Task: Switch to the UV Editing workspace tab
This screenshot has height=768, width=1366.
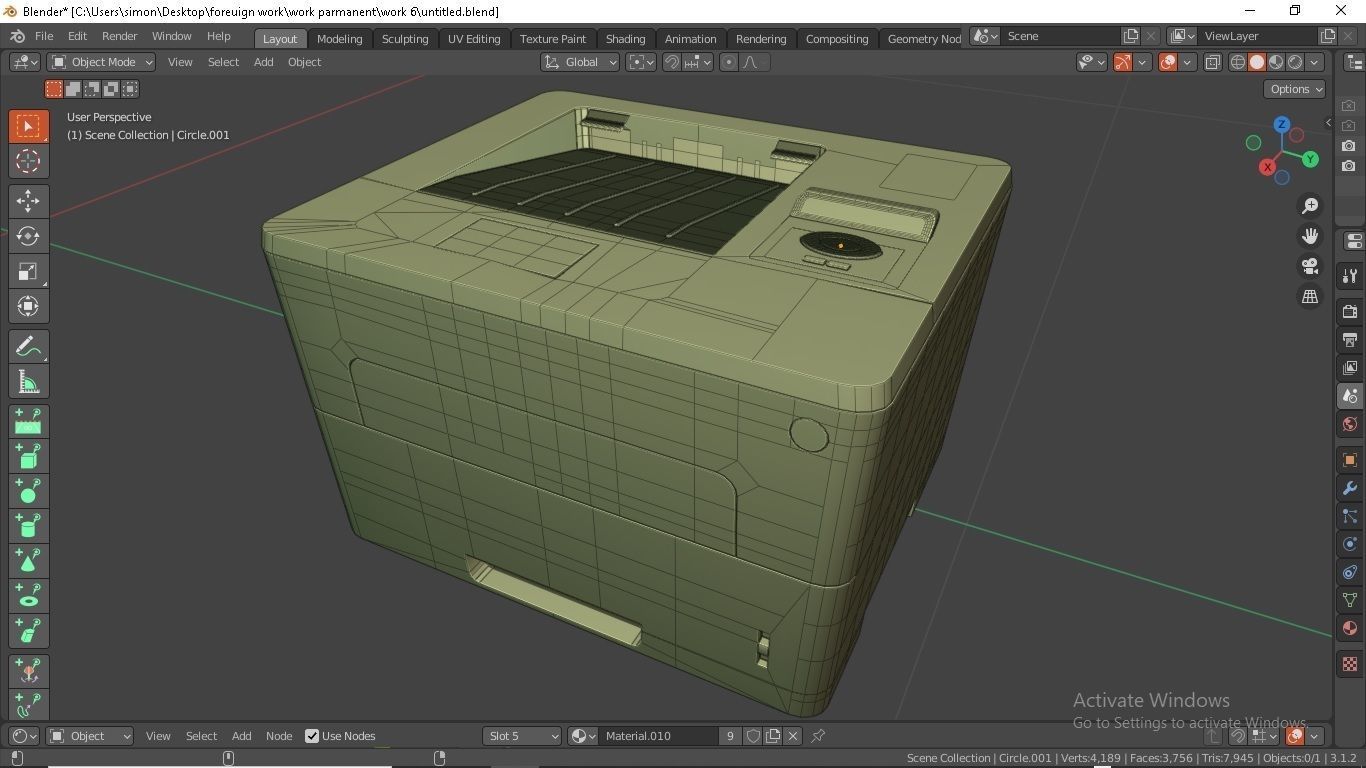Action: click(x=474, y=38)
